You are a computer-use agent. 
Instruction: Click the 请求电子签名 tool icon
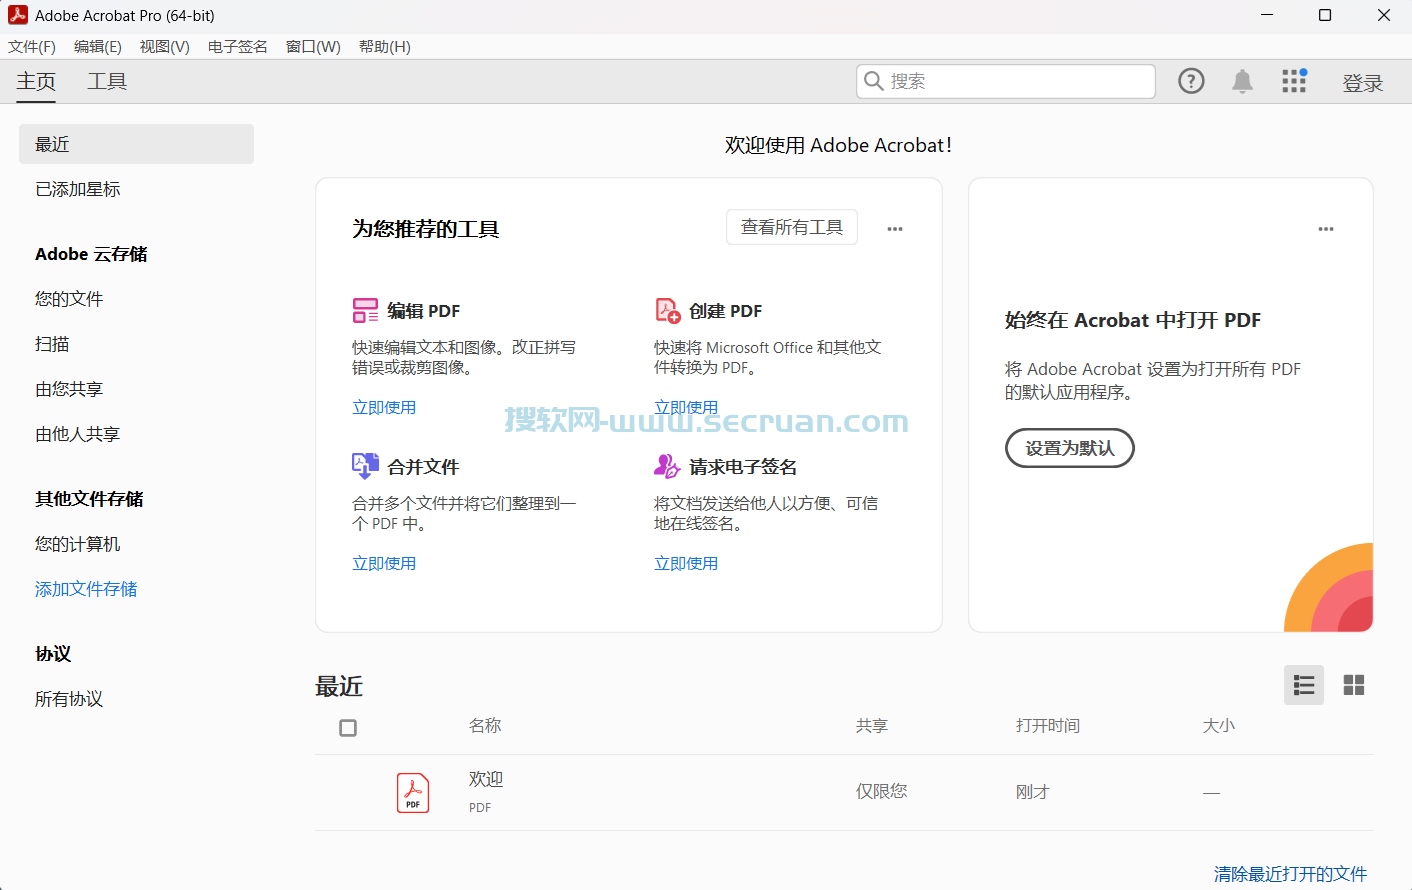[667, 466]
